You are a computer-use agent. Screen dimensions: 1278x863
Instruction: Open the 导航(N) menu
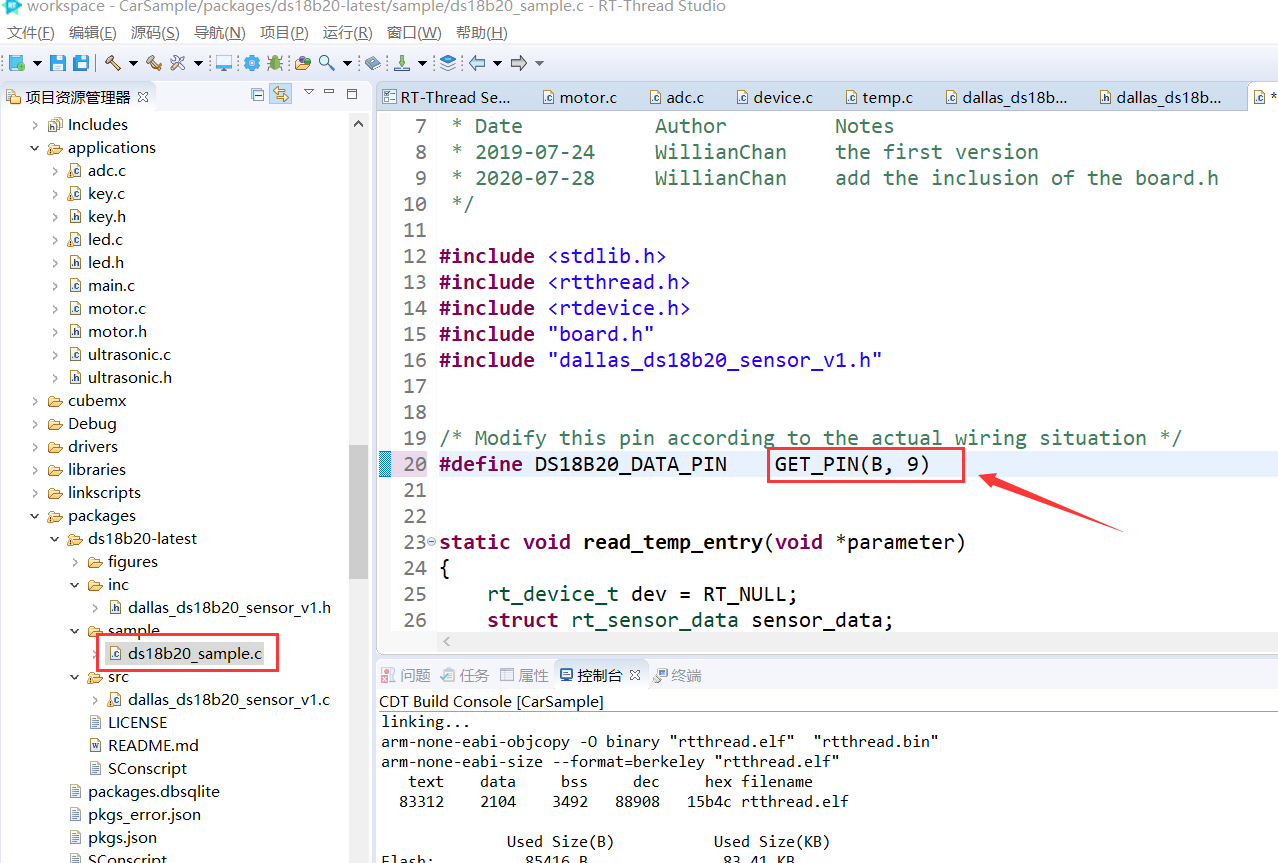219,33
